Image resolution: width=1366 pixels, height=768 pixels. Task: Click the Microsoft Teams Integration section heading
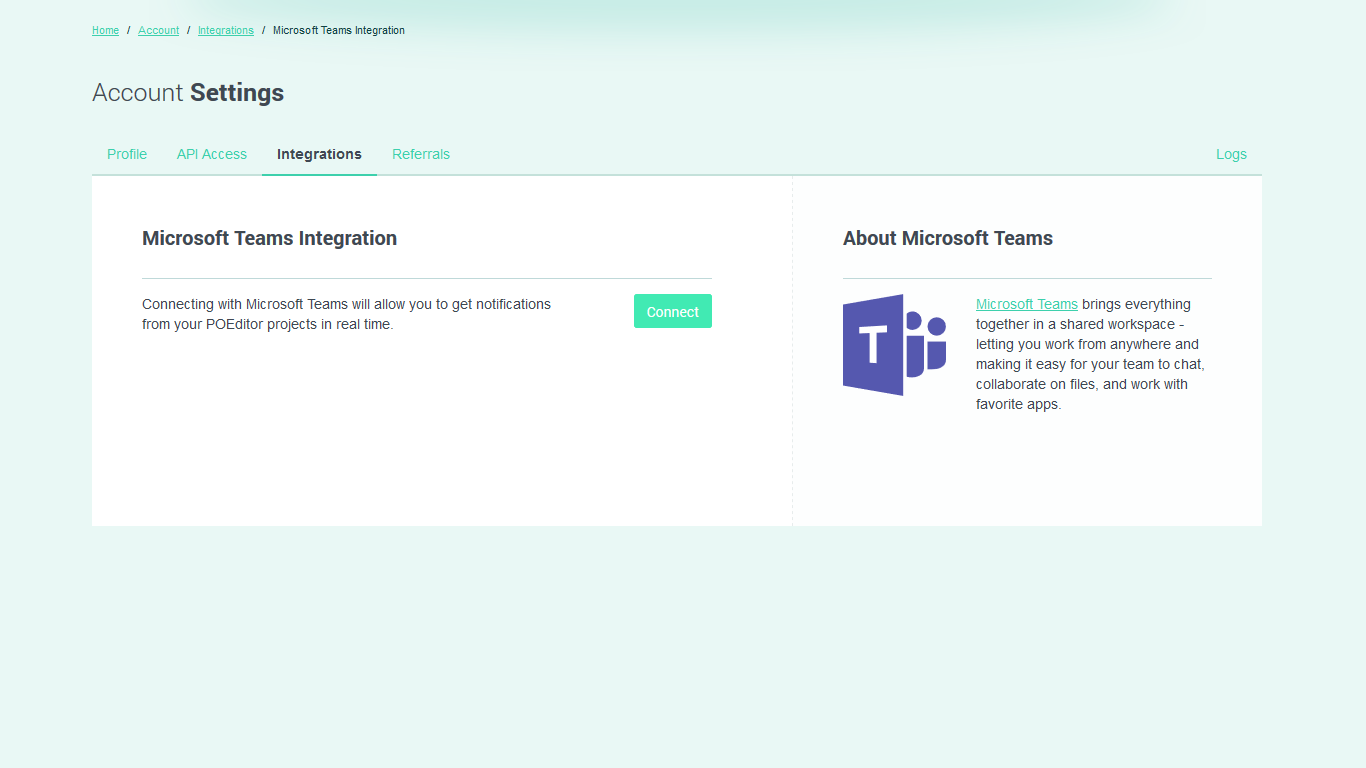coord(269,238)
